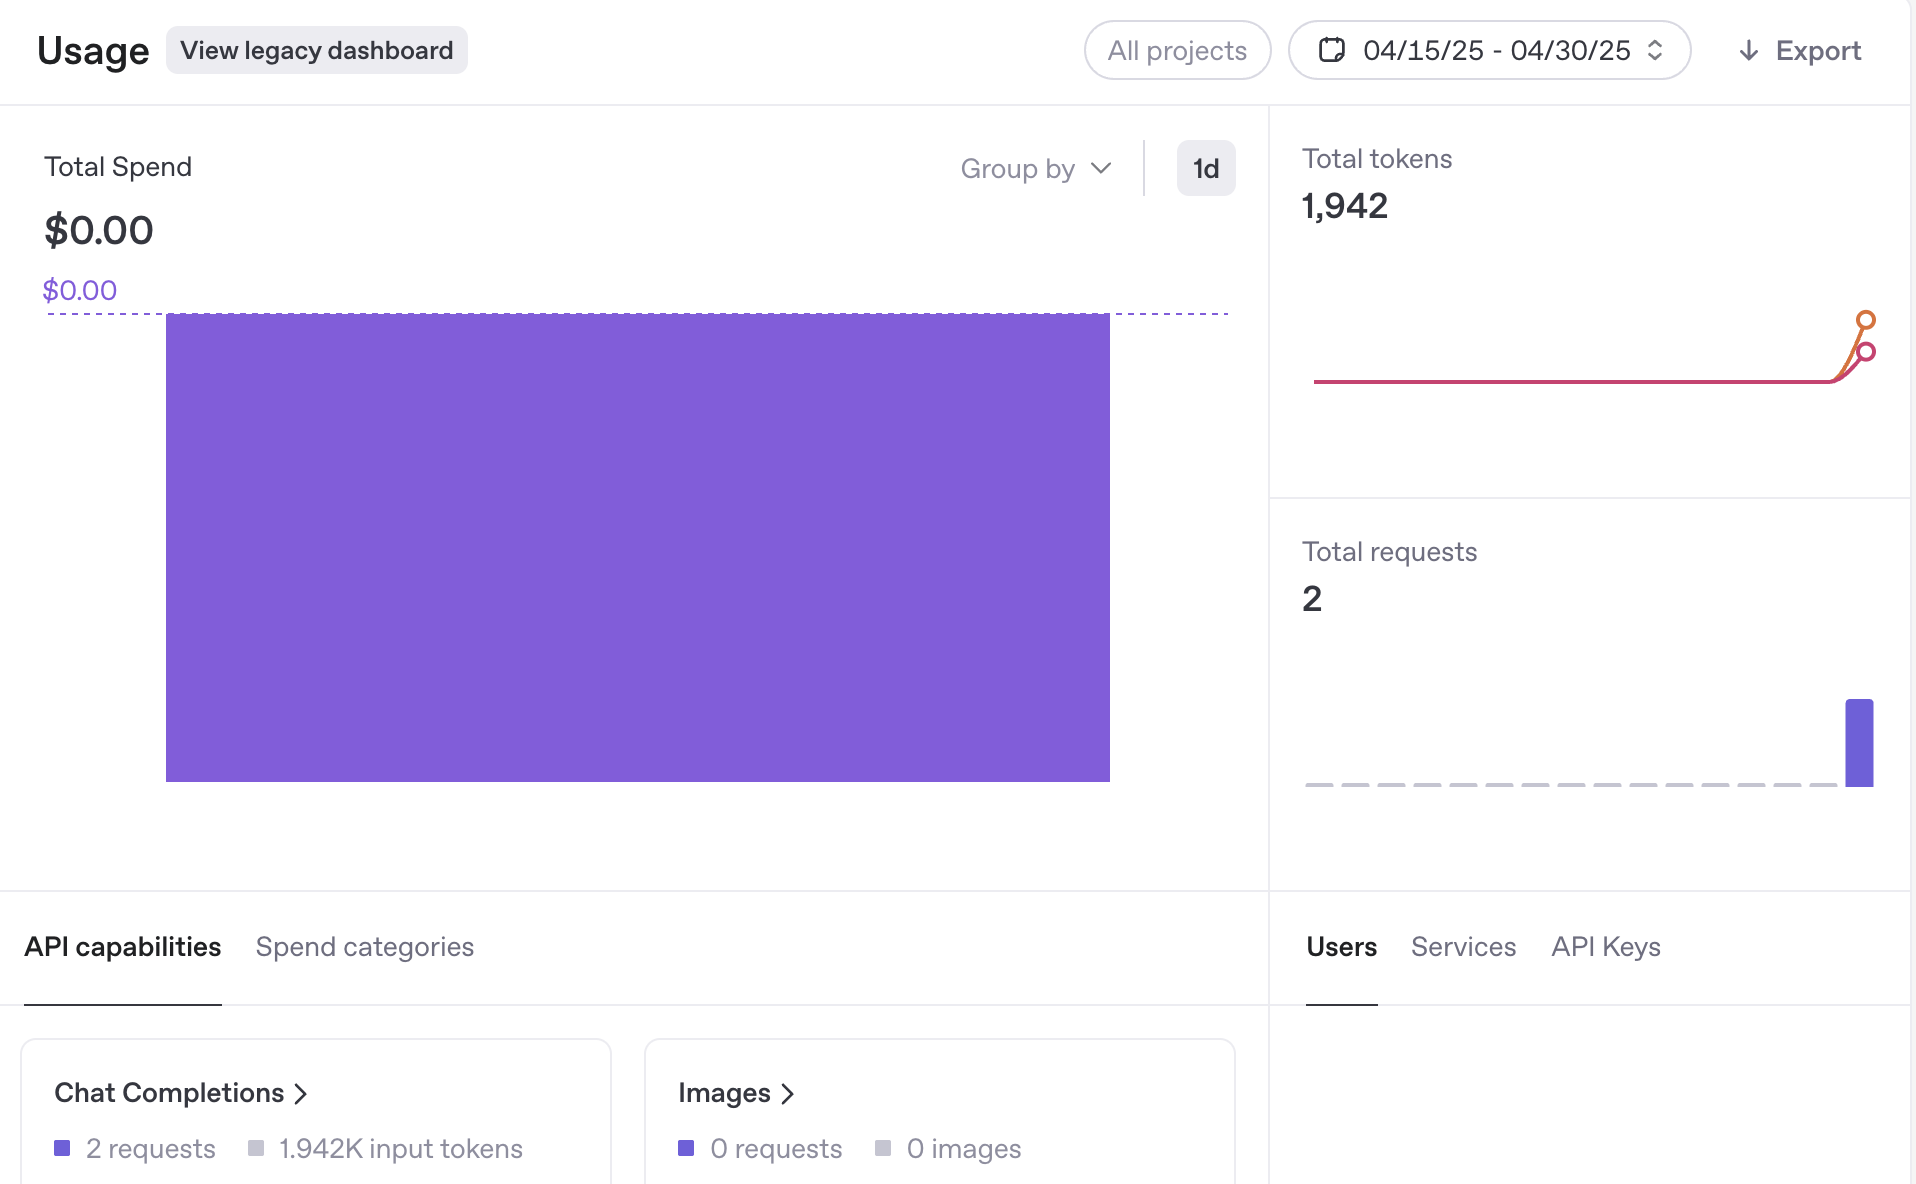
Task: Click the purple bar in Total requests chart
Action: pos(1859,743)
